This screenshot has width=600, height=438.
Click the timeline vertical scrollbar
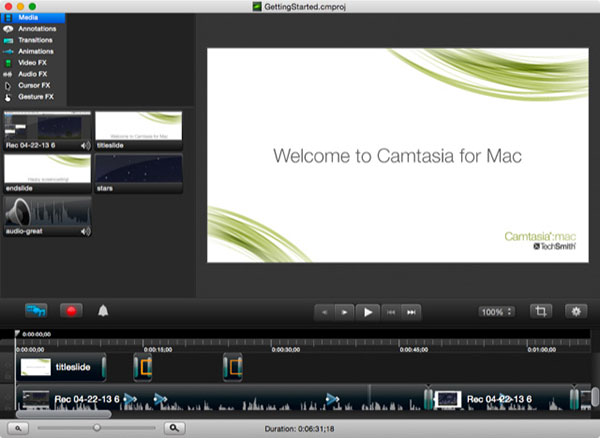595,397
